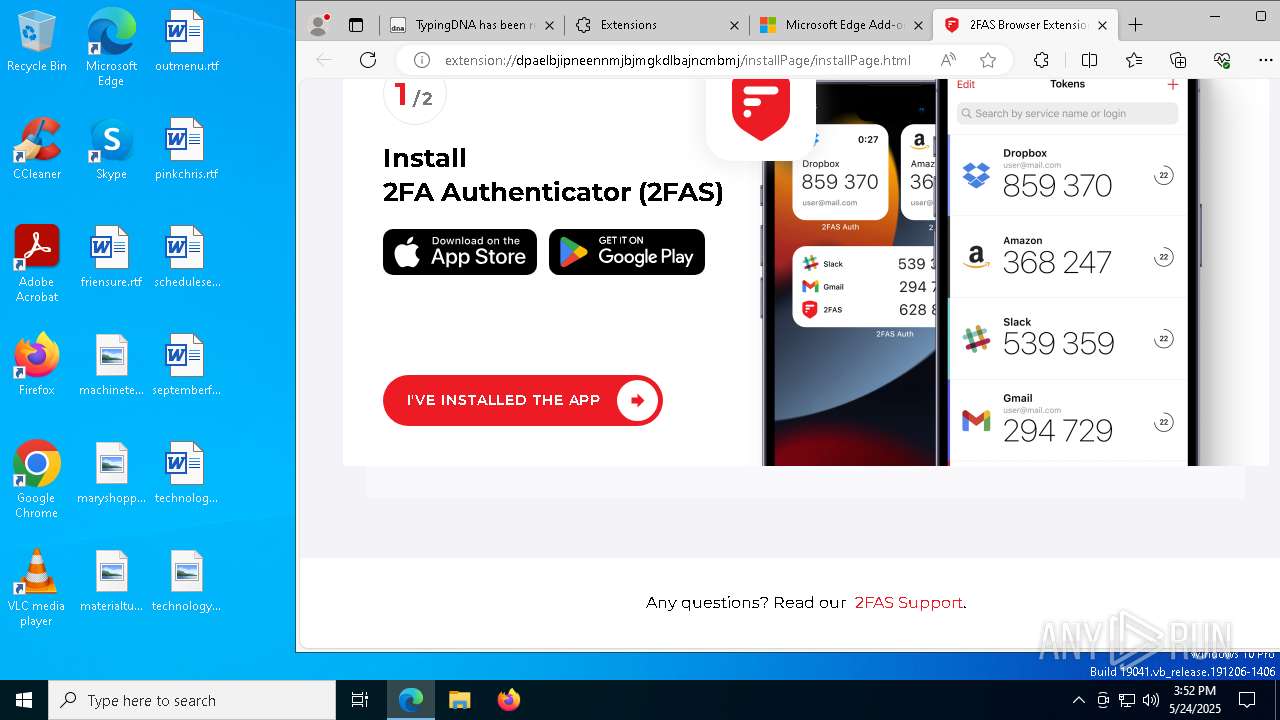This screenshot has width=1280, height=720.
Task: Open VLC media player desktop shortcut
Action: click(37, 588)
